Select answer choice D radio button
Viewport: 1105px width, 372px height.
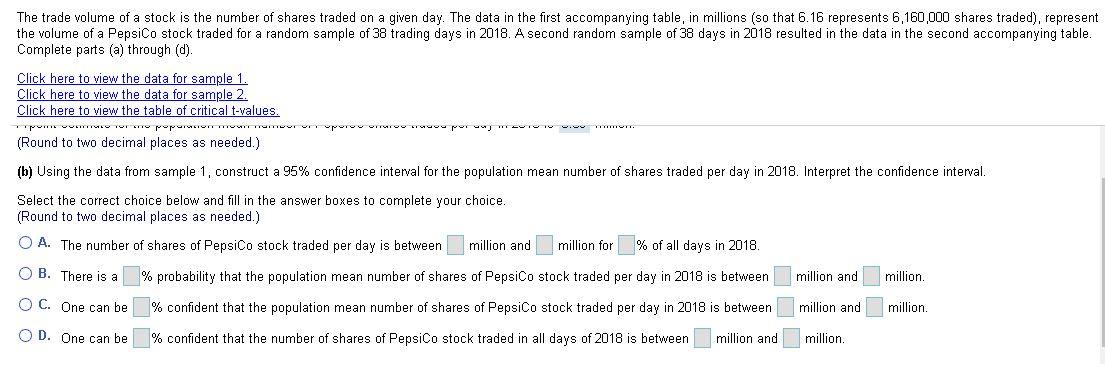25,337
